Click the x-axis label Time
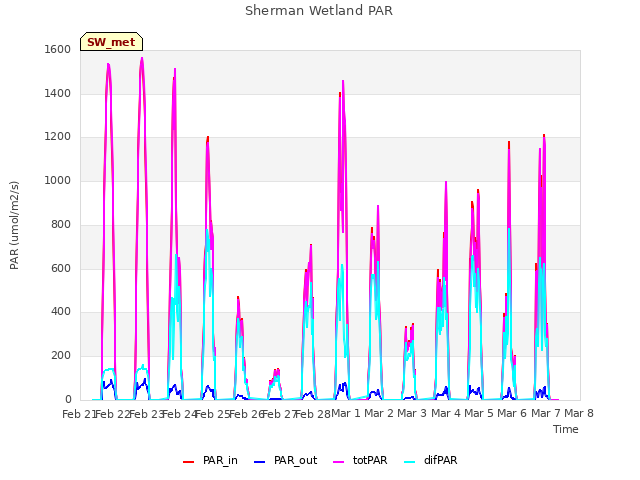Image resolution: width=640 pixels, height=480 pixels. pos(566,429)
